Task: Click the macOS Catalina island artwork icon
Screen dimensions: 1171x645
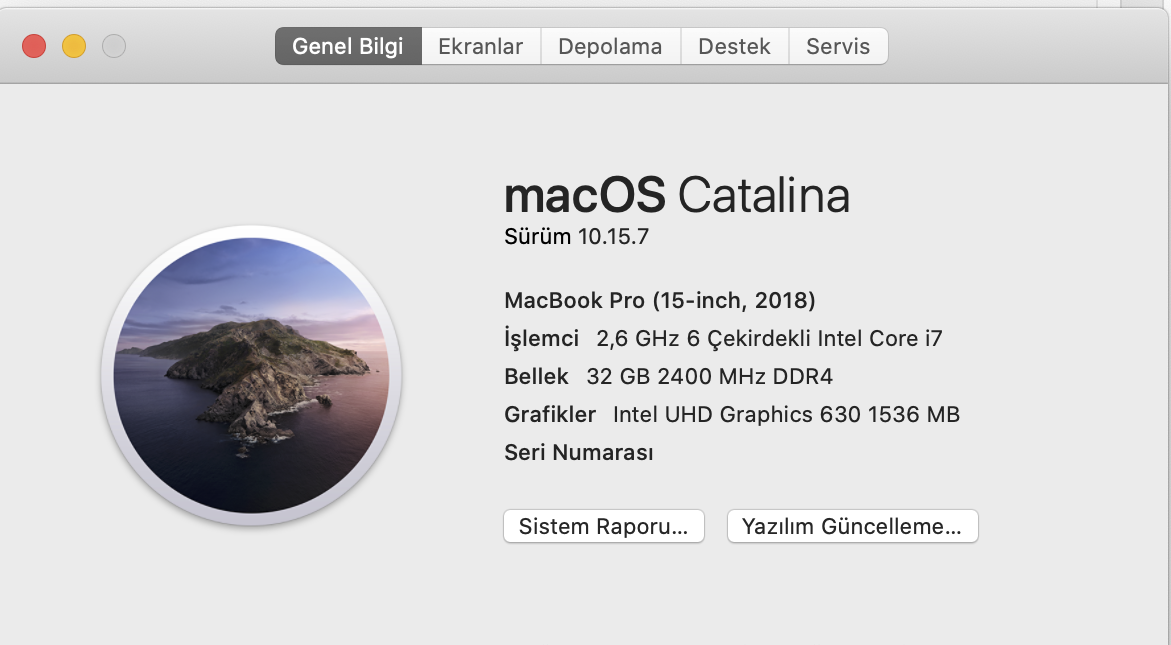Action: pyautogui.click(x=251, y=376)
